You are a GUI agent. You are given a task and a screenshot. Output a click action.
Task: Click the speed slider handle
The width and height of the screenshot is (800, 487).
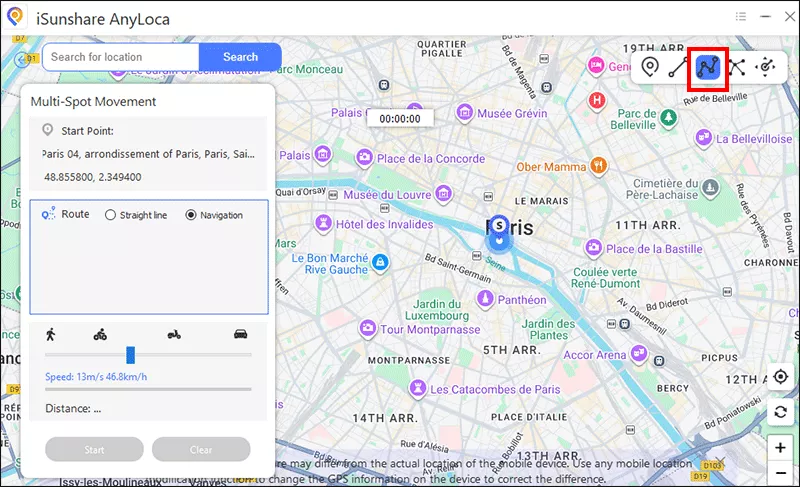click(130, 355)
